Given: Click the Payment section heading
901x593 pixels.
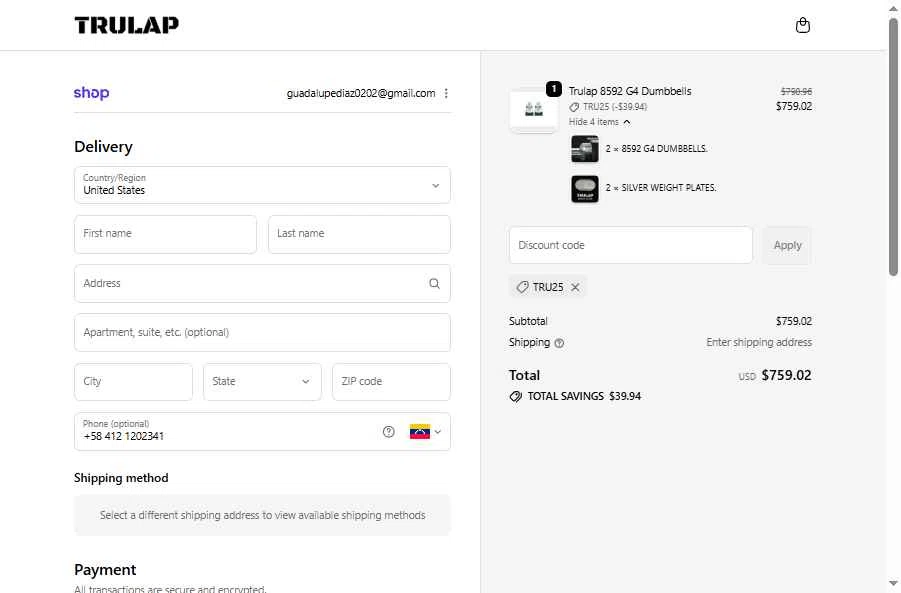Looking at the screenshot, I should click(105, 569).
